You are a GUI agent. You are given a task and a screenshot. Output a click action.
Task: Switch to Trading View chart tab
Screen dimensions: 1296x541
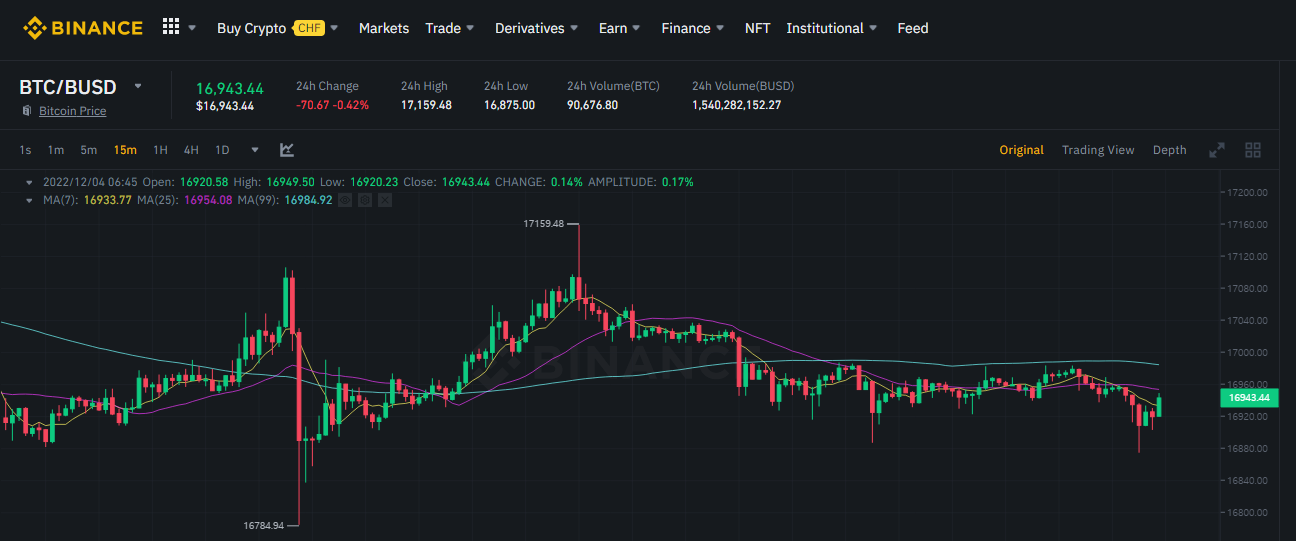[1098, 150]
